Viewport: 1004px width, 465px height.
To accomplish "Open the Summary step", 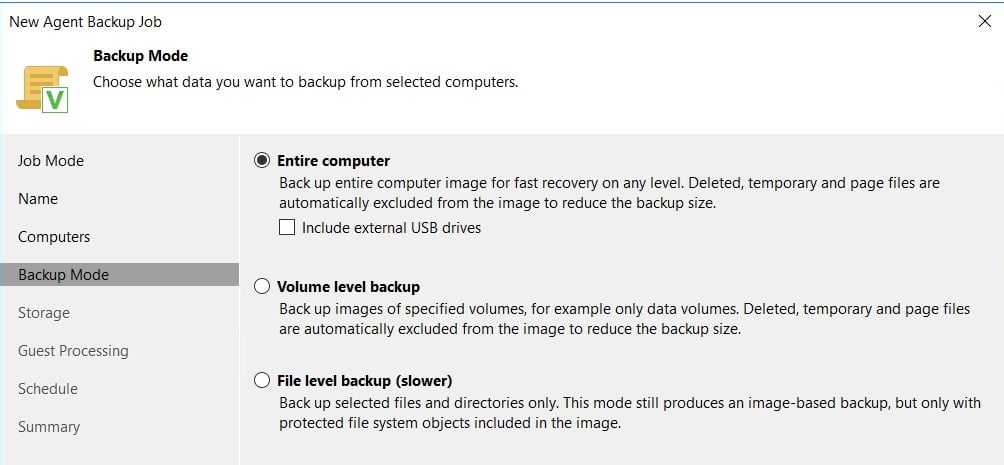I will click(49, 427).
